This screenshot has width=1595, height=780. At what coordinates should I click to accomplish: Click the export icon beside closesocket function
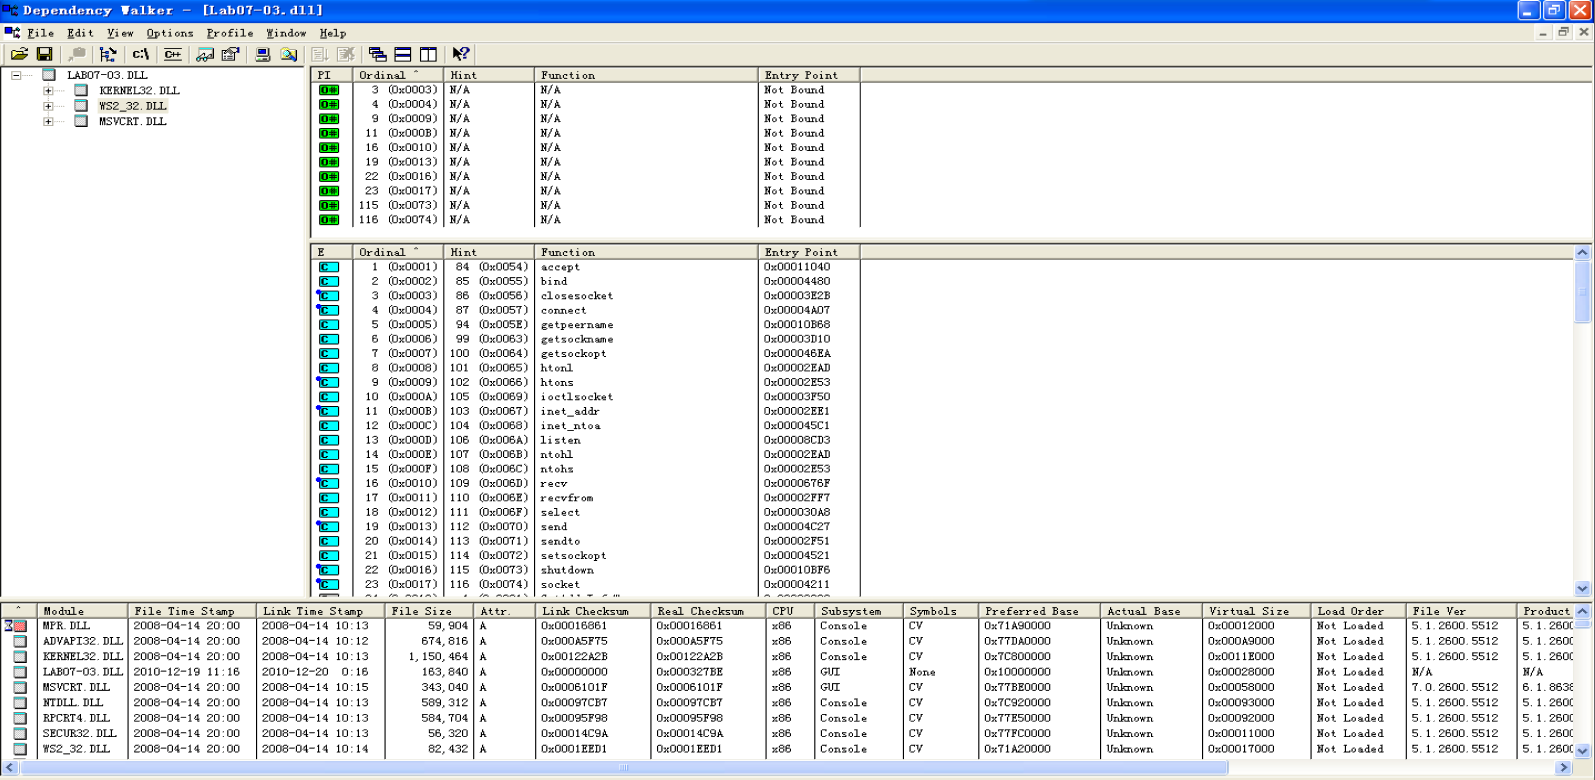point(328,296)
